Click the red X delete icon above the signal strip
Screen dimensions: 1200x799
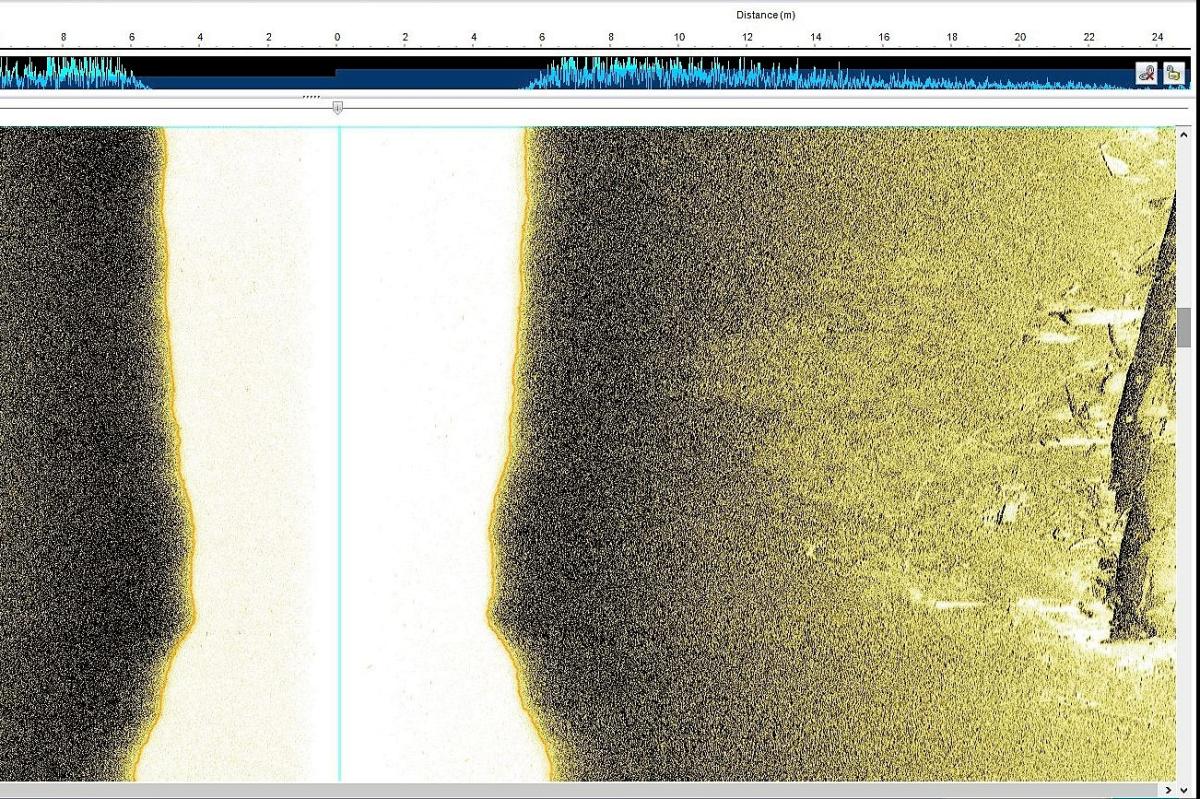(1148, 71)
